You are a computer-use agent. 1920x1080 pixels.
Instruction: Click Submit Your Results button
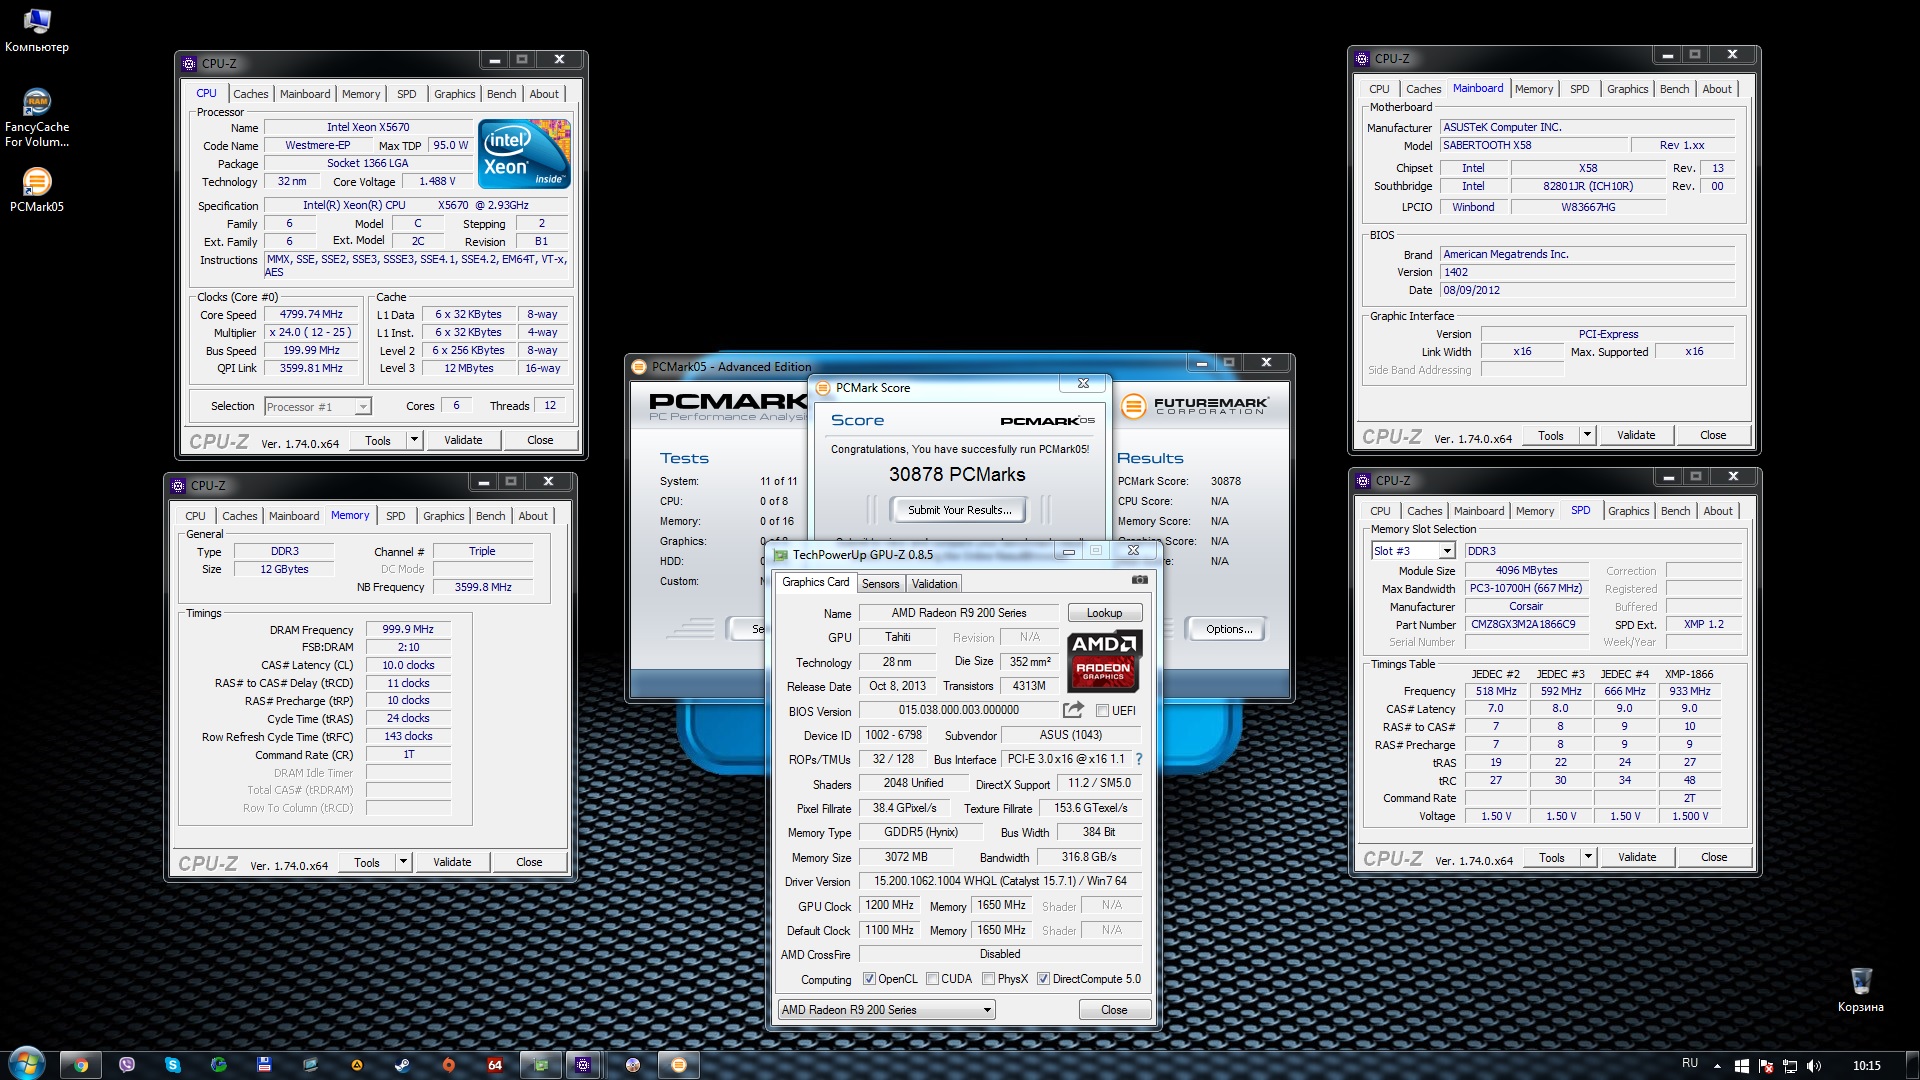coord(960,510)
